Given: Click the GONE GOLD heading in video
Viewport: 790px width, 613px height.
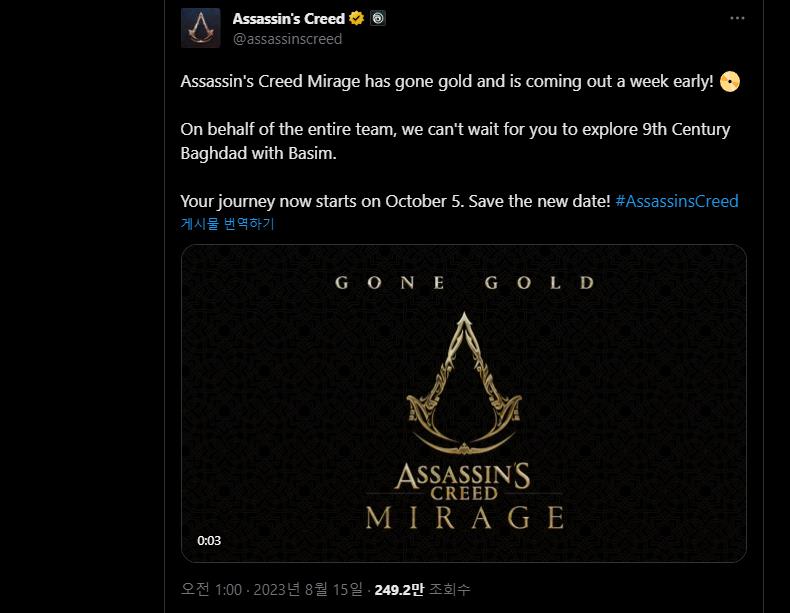Looking at the screenshot, I should pos(464,283).
